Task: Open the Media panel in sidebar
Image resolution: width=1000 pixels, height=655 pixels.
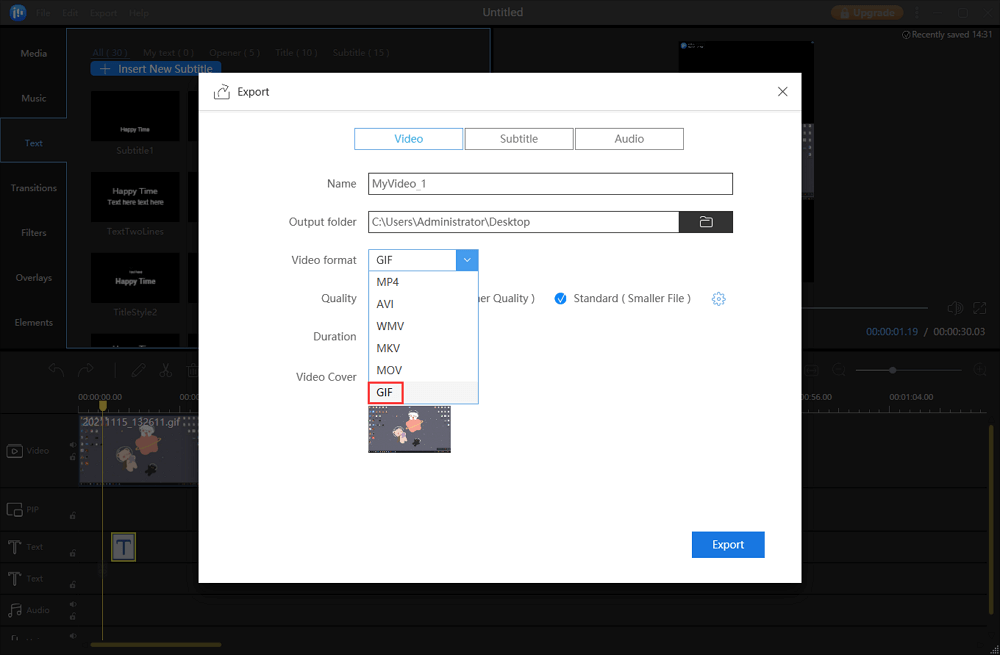Action: (33, 54)
